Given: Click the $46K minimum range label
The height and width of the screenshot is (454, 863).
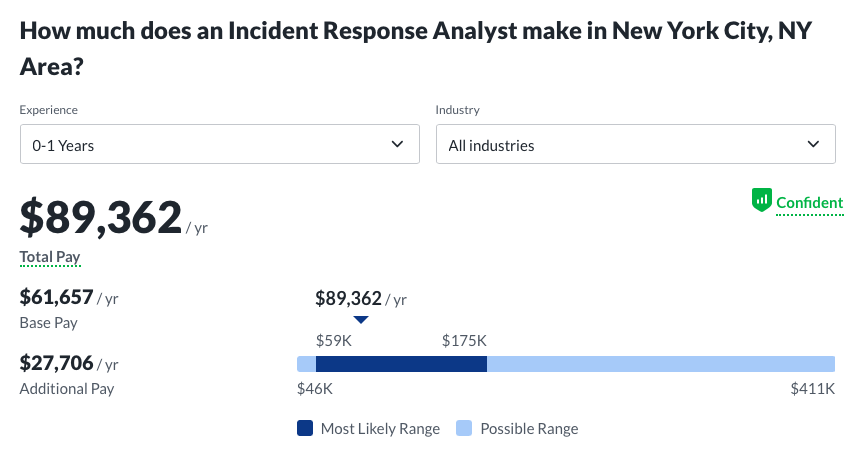Looking at the screenshot, I should pos(315,388).
